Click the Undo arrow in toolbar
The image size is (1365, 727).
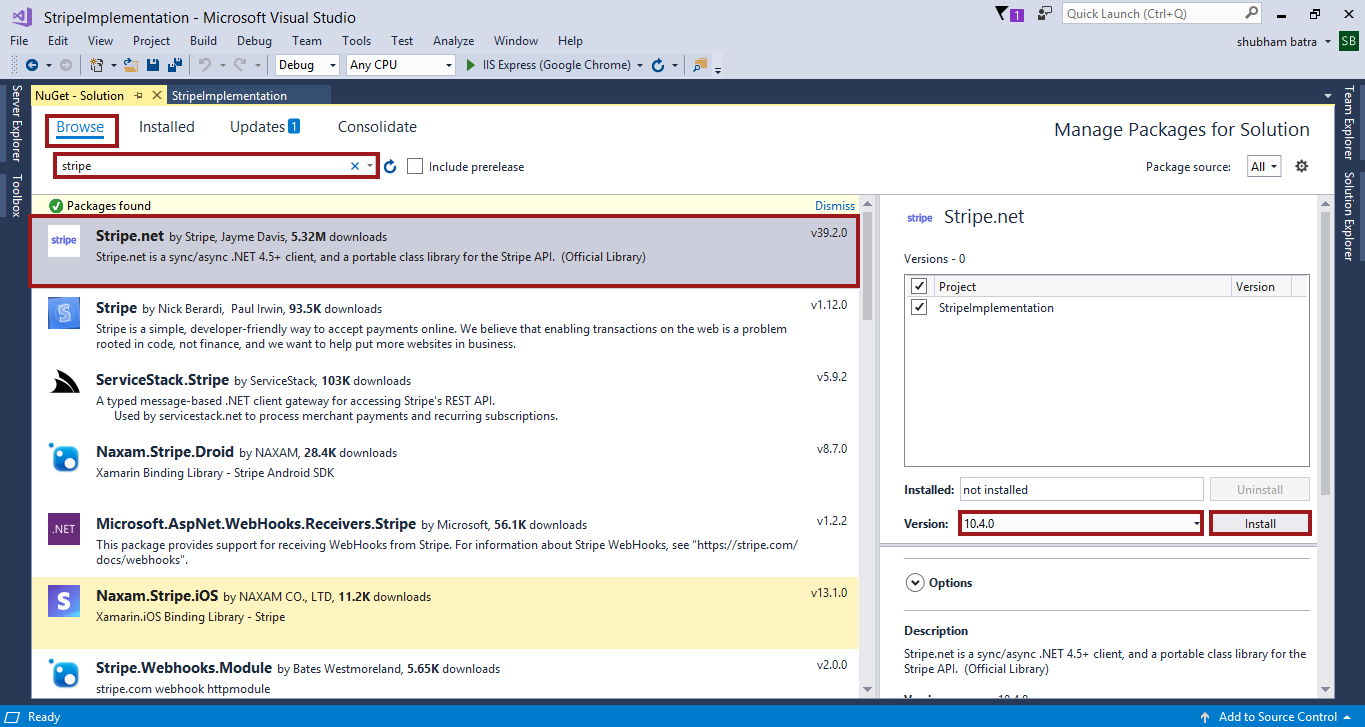click(x=204, y=65)
